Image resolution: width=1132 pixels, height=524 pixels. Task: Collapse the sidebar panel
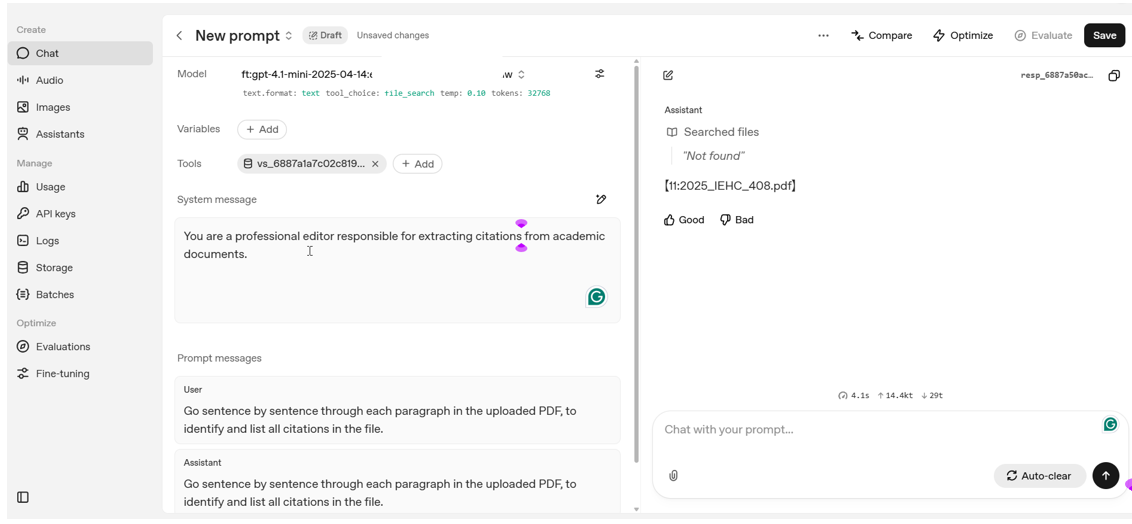point(23,497)
